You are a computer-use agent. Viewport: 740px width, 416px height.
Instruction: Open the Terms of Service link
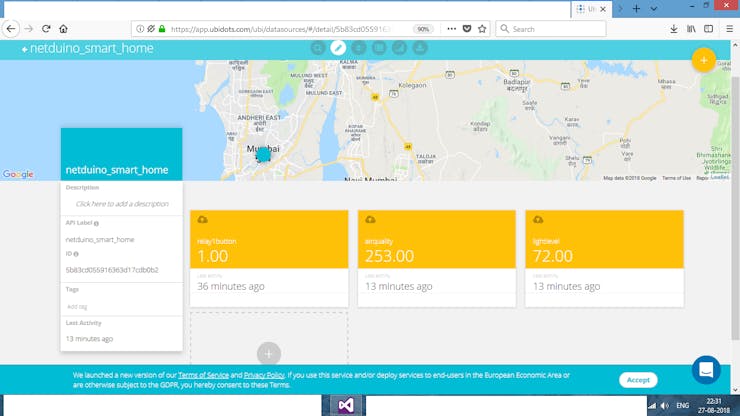tap(203, 375)
